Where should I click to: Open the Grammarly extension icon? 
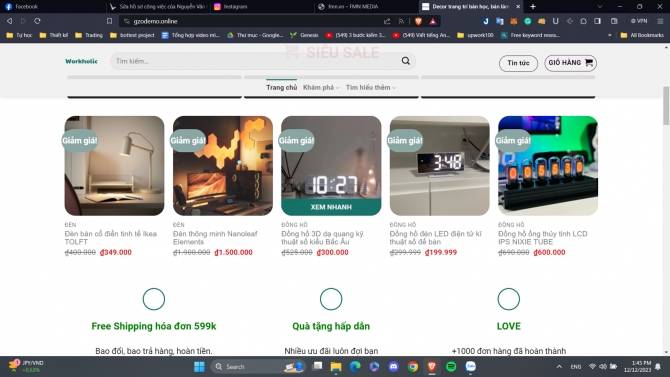(x=528, y=21)
